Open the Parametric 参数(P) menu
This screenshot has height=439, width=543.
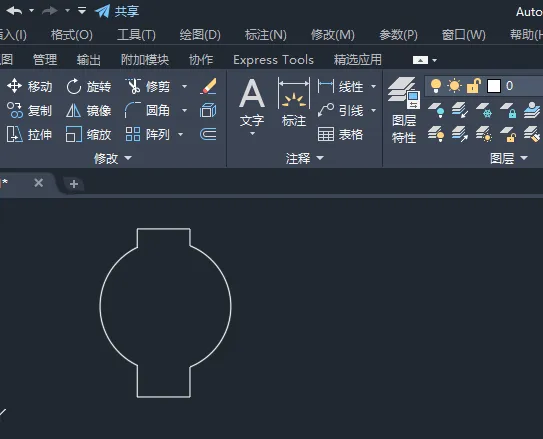pos(398,35)
